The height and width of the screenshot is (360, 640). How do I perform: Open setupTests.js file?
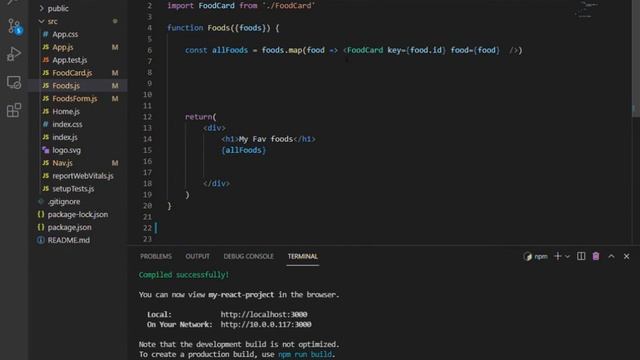[x=73, y=189]
